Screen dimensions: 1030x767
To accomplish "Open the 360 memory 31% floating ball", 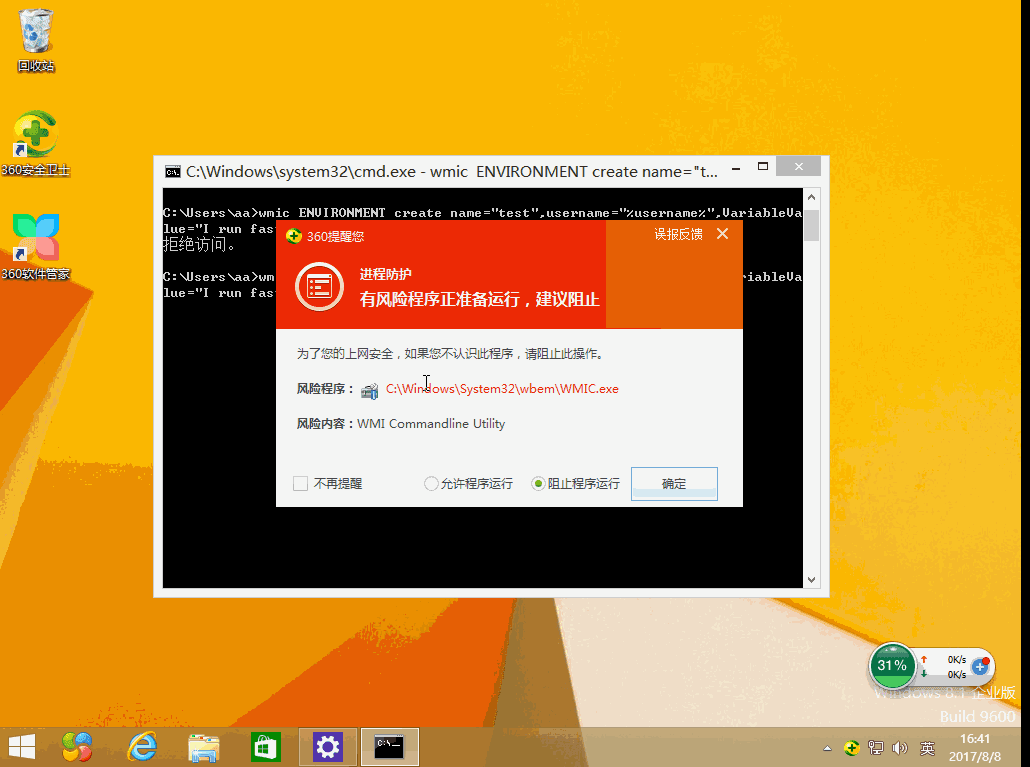I will pyautogui.click(x=892, y=665).
